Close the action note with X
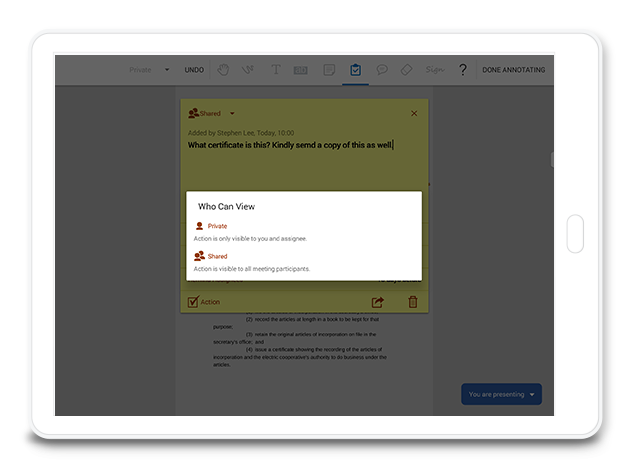This screenshot has width=630, height=470. [414, 113]
